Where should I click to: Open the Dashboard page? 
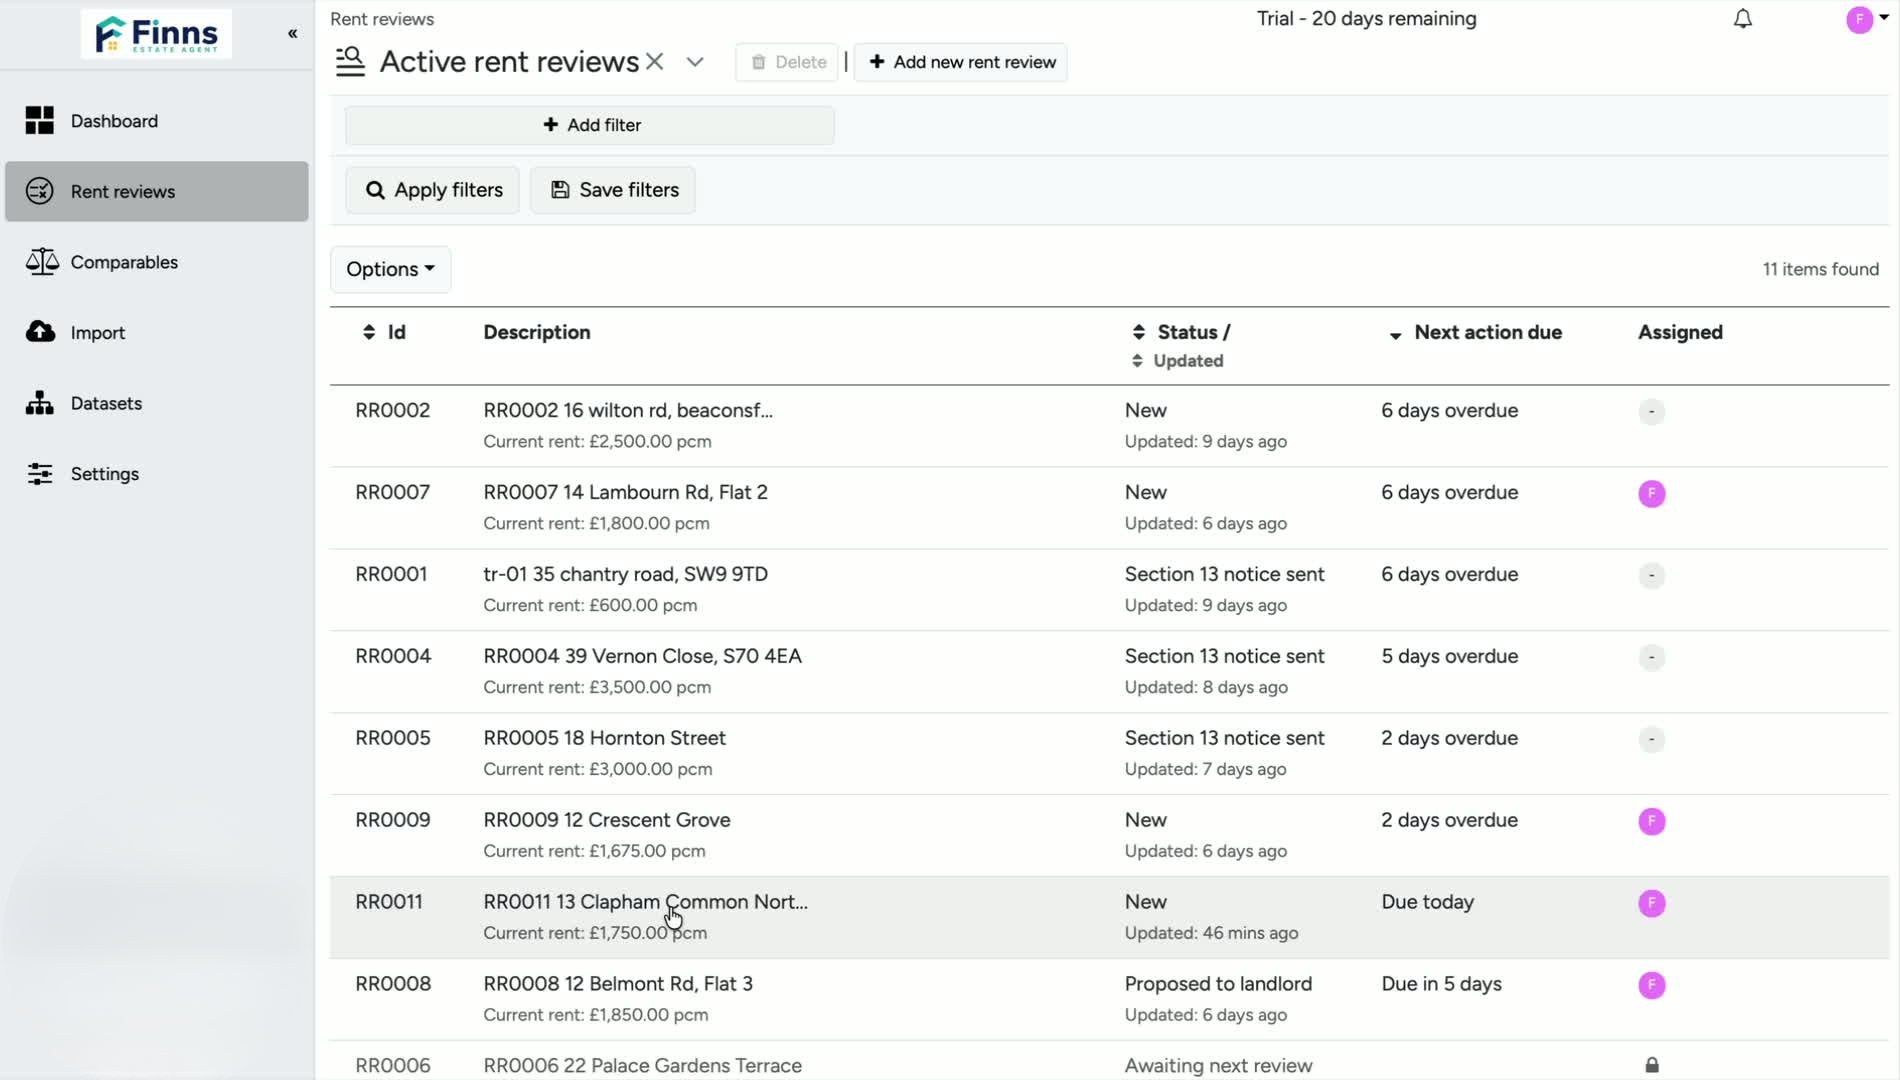(x=157, y=121)
